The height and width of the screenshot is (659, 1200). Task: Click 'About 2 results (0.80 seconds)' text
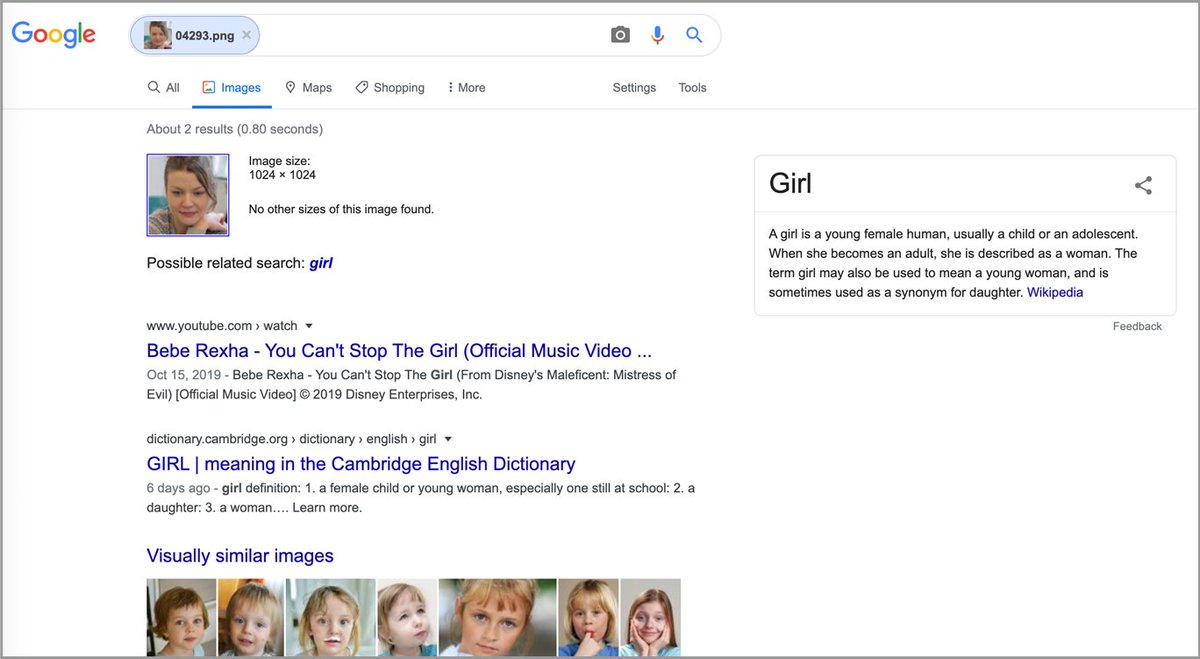(235, 129)
